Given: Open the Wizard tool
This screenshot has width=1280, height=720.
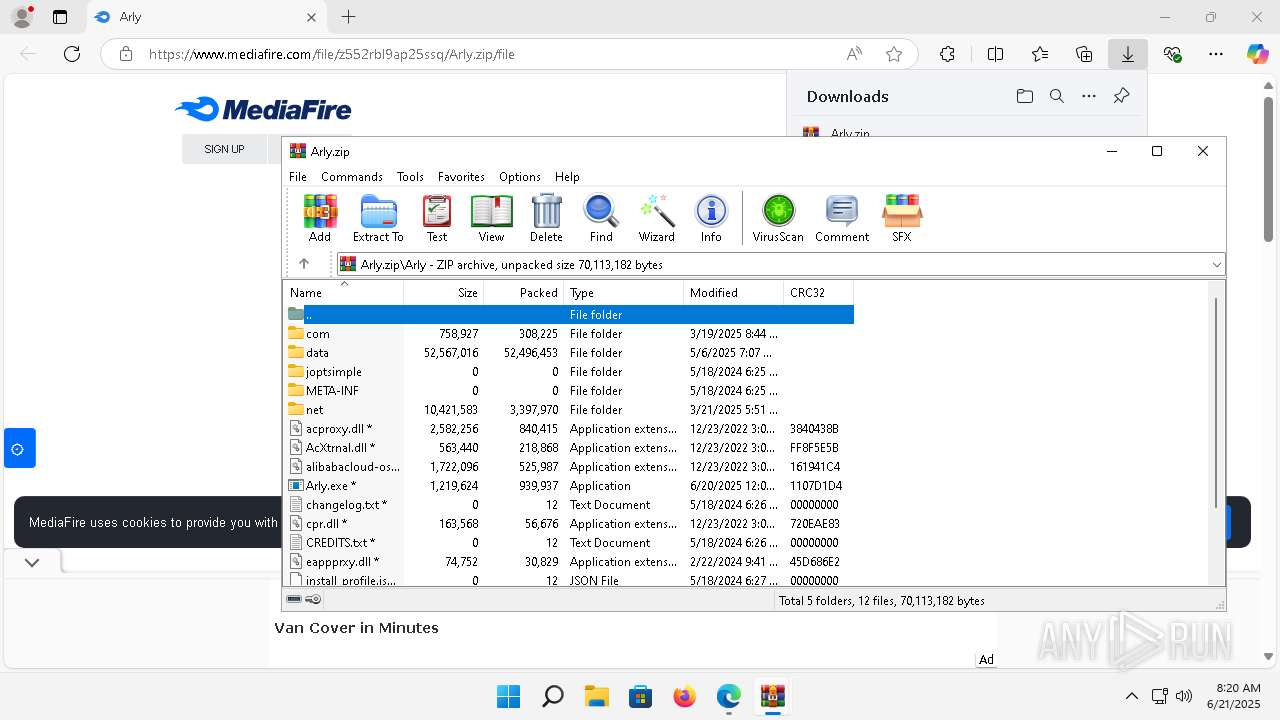Looking at the screenshot, I should coord(657,218).
